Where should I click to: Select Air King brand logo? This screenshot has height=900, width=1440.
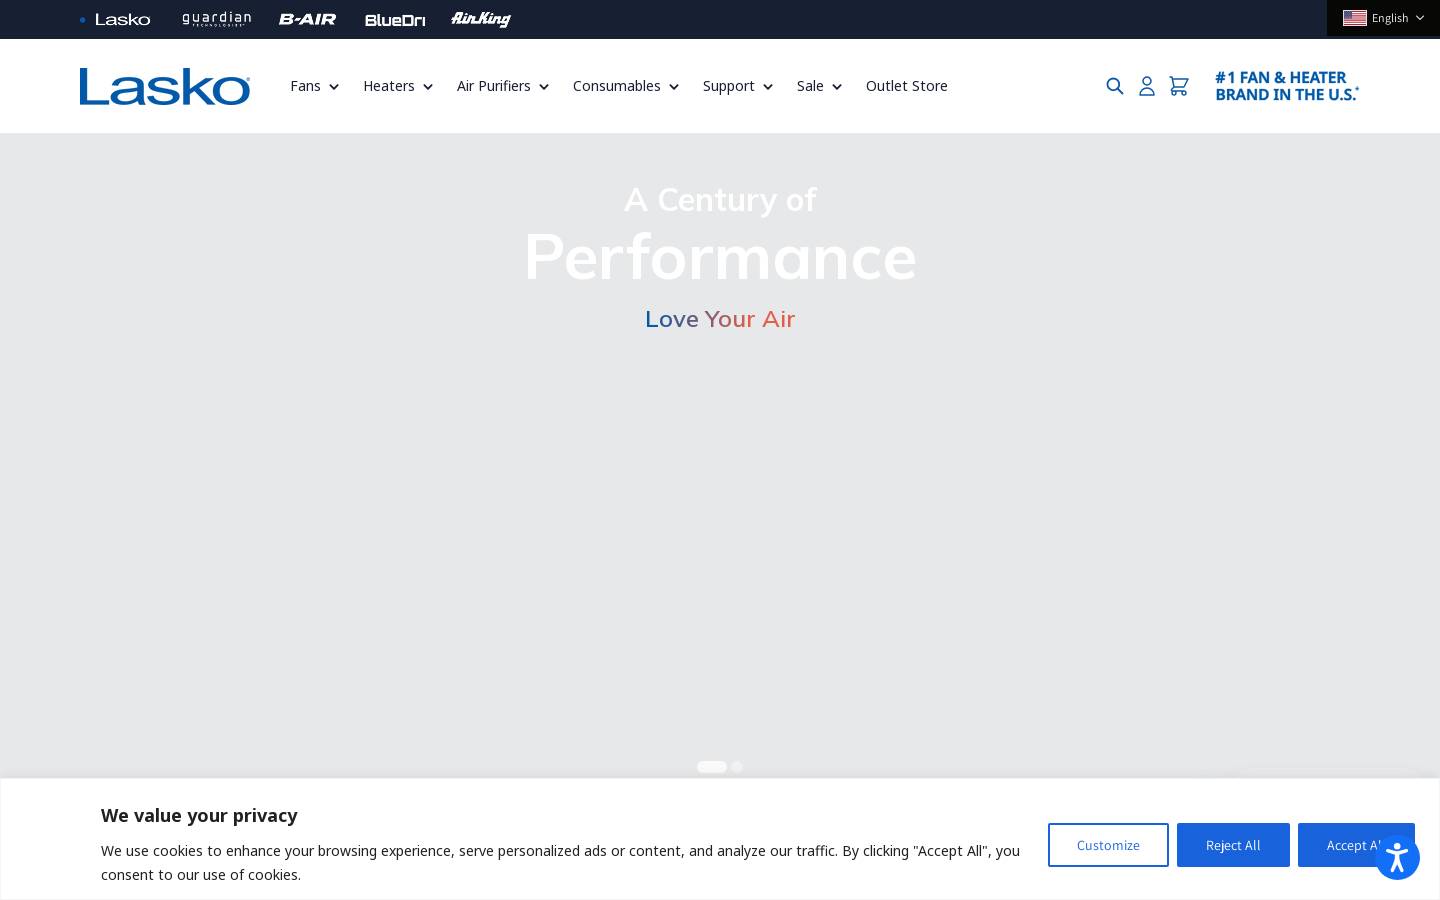(481, 19)
